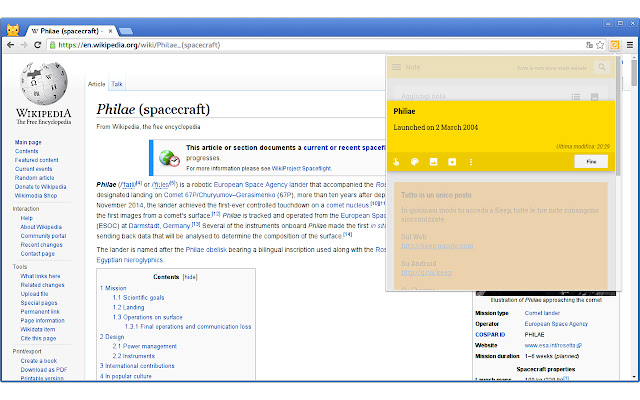Screen dimensions: 640x400
Task: Select the Article tab
Action: click(x=97, y=84)
